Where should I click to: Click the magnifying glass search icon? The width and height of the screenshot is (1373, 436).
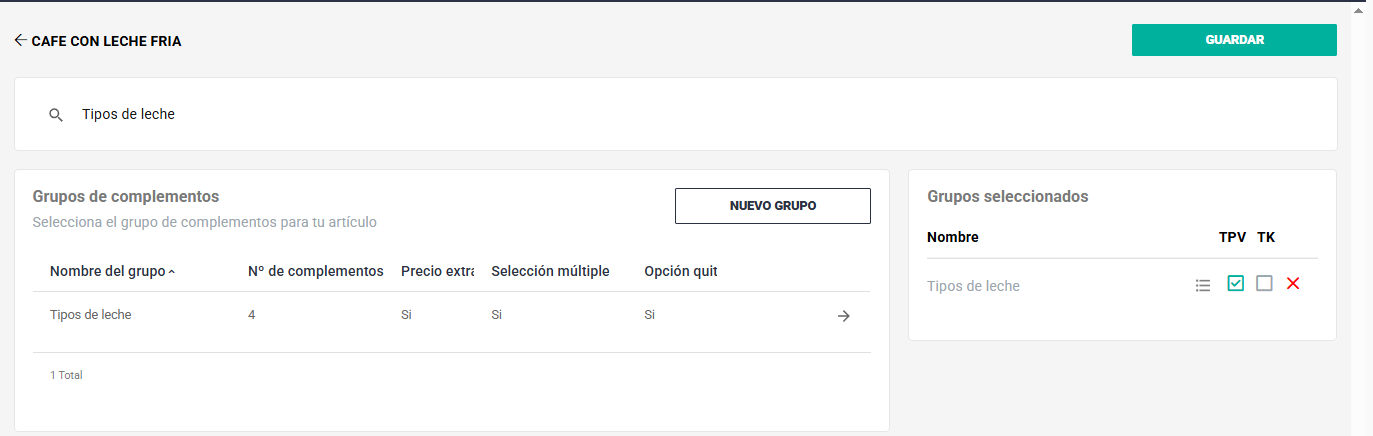click(x=56, y=115)
